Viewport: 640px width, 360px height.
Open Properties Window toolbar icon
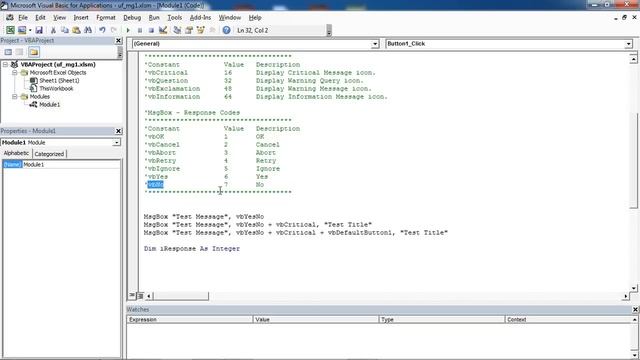click(x=189, y=30)
